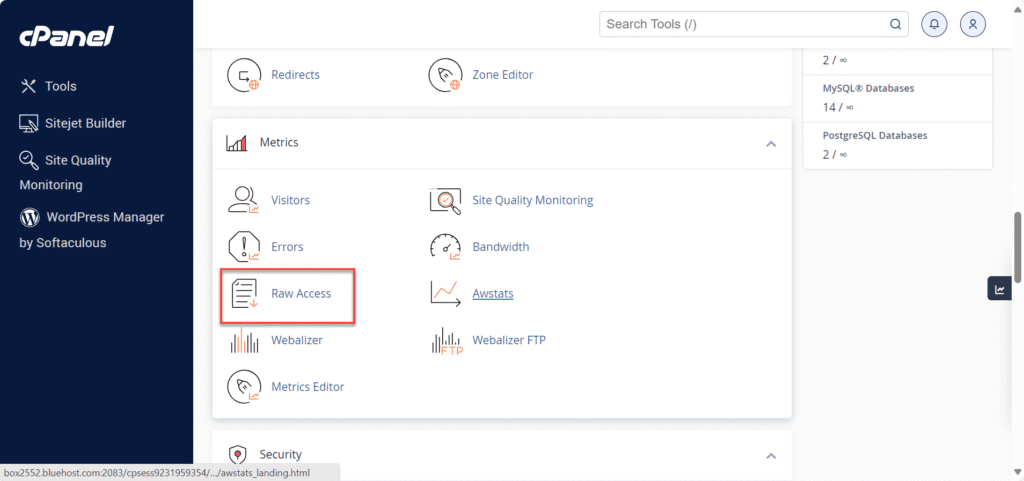Open Sitejet Builder from sidebar

tap(85, 123)
